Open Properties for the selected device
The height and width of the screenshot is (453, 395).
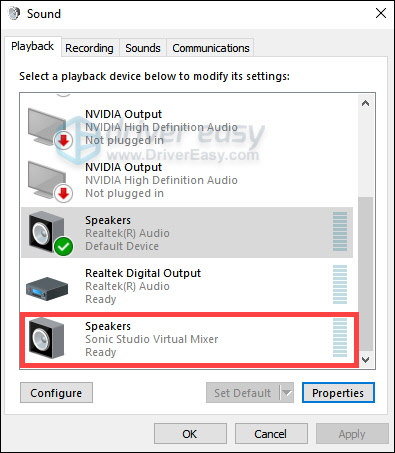click(338, 393)
